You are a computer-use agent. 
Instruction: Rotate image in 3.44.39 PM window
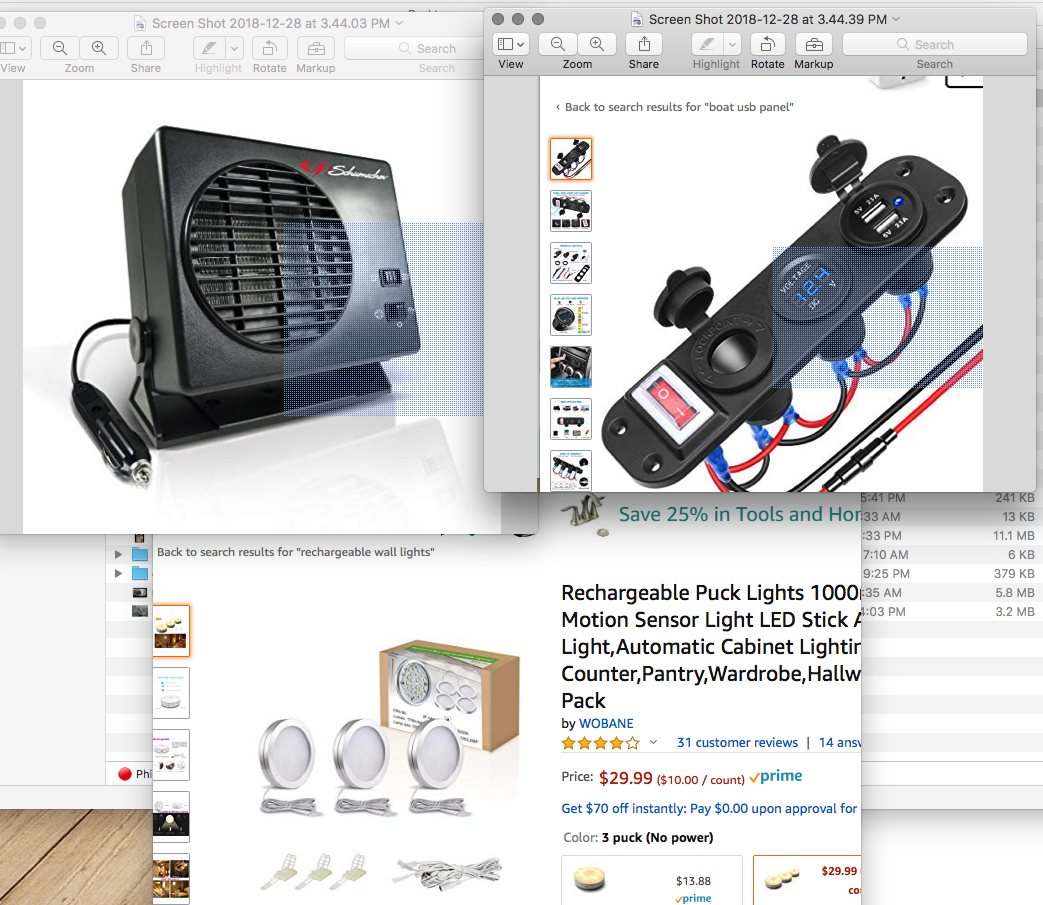pyautogui.click(x=768, y=45)
